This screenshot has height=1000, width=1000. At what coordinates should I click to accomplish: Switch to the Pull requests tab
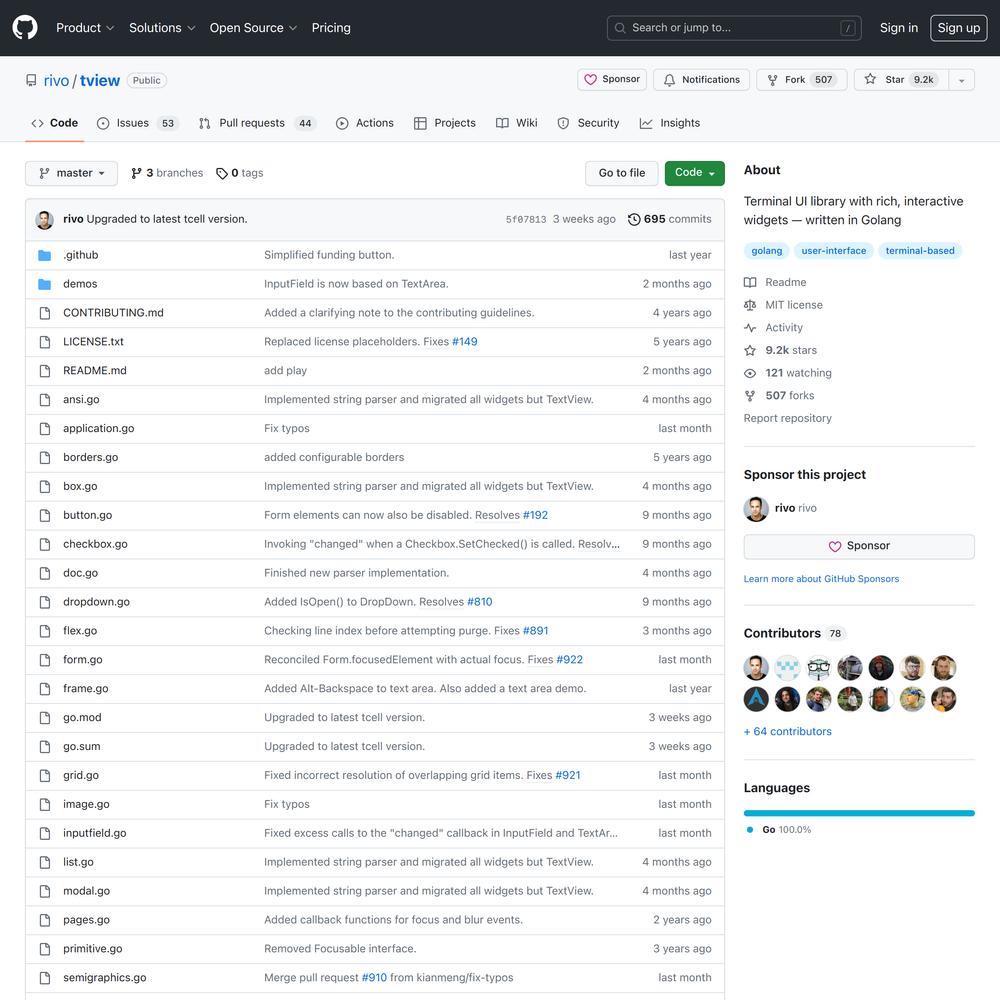258,123
